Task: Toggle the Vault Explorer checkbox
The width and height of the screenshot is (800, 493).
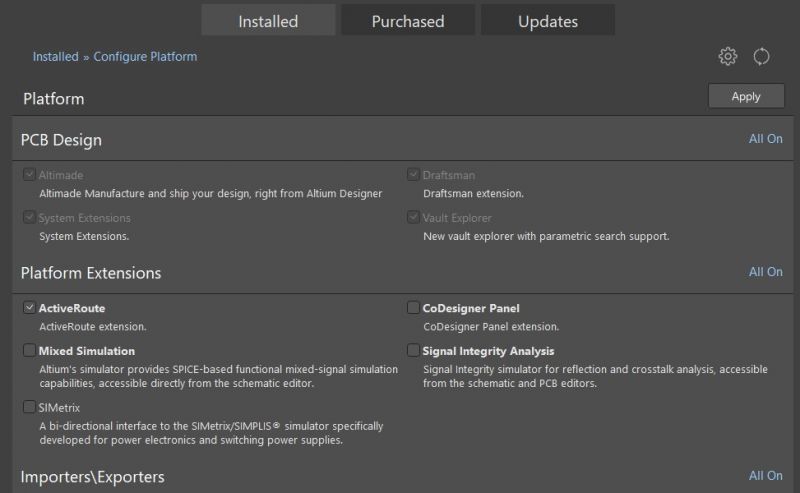Action: click(413, 217)
